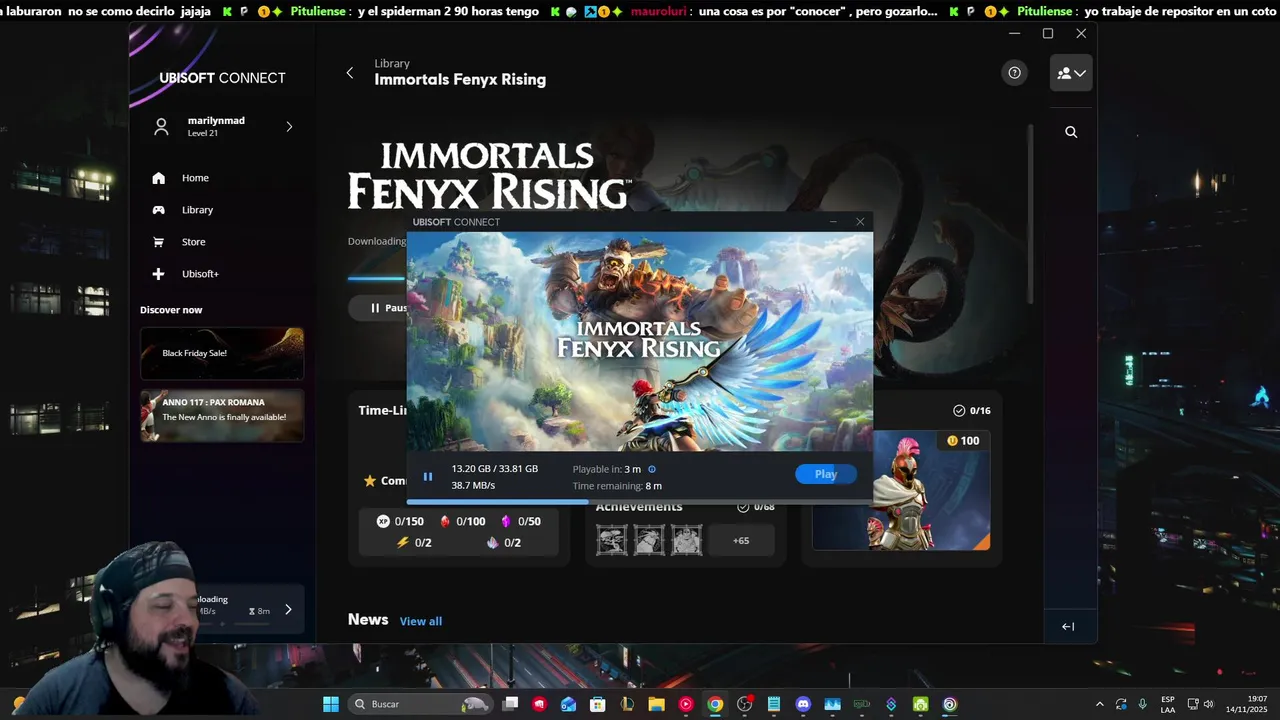Open File Explorer from the taskbar
Image resolution: width=1280 pixels, height=720 pixels.
[657, 704]
